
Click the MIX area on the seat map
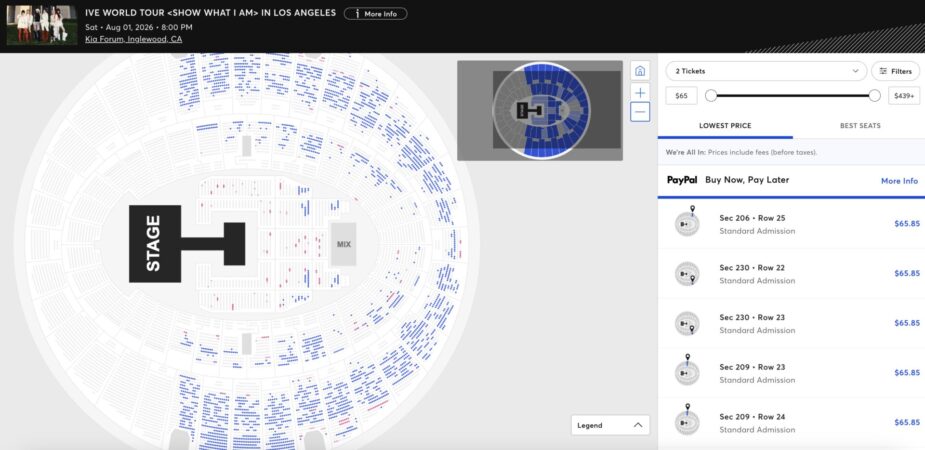[343, 244]
